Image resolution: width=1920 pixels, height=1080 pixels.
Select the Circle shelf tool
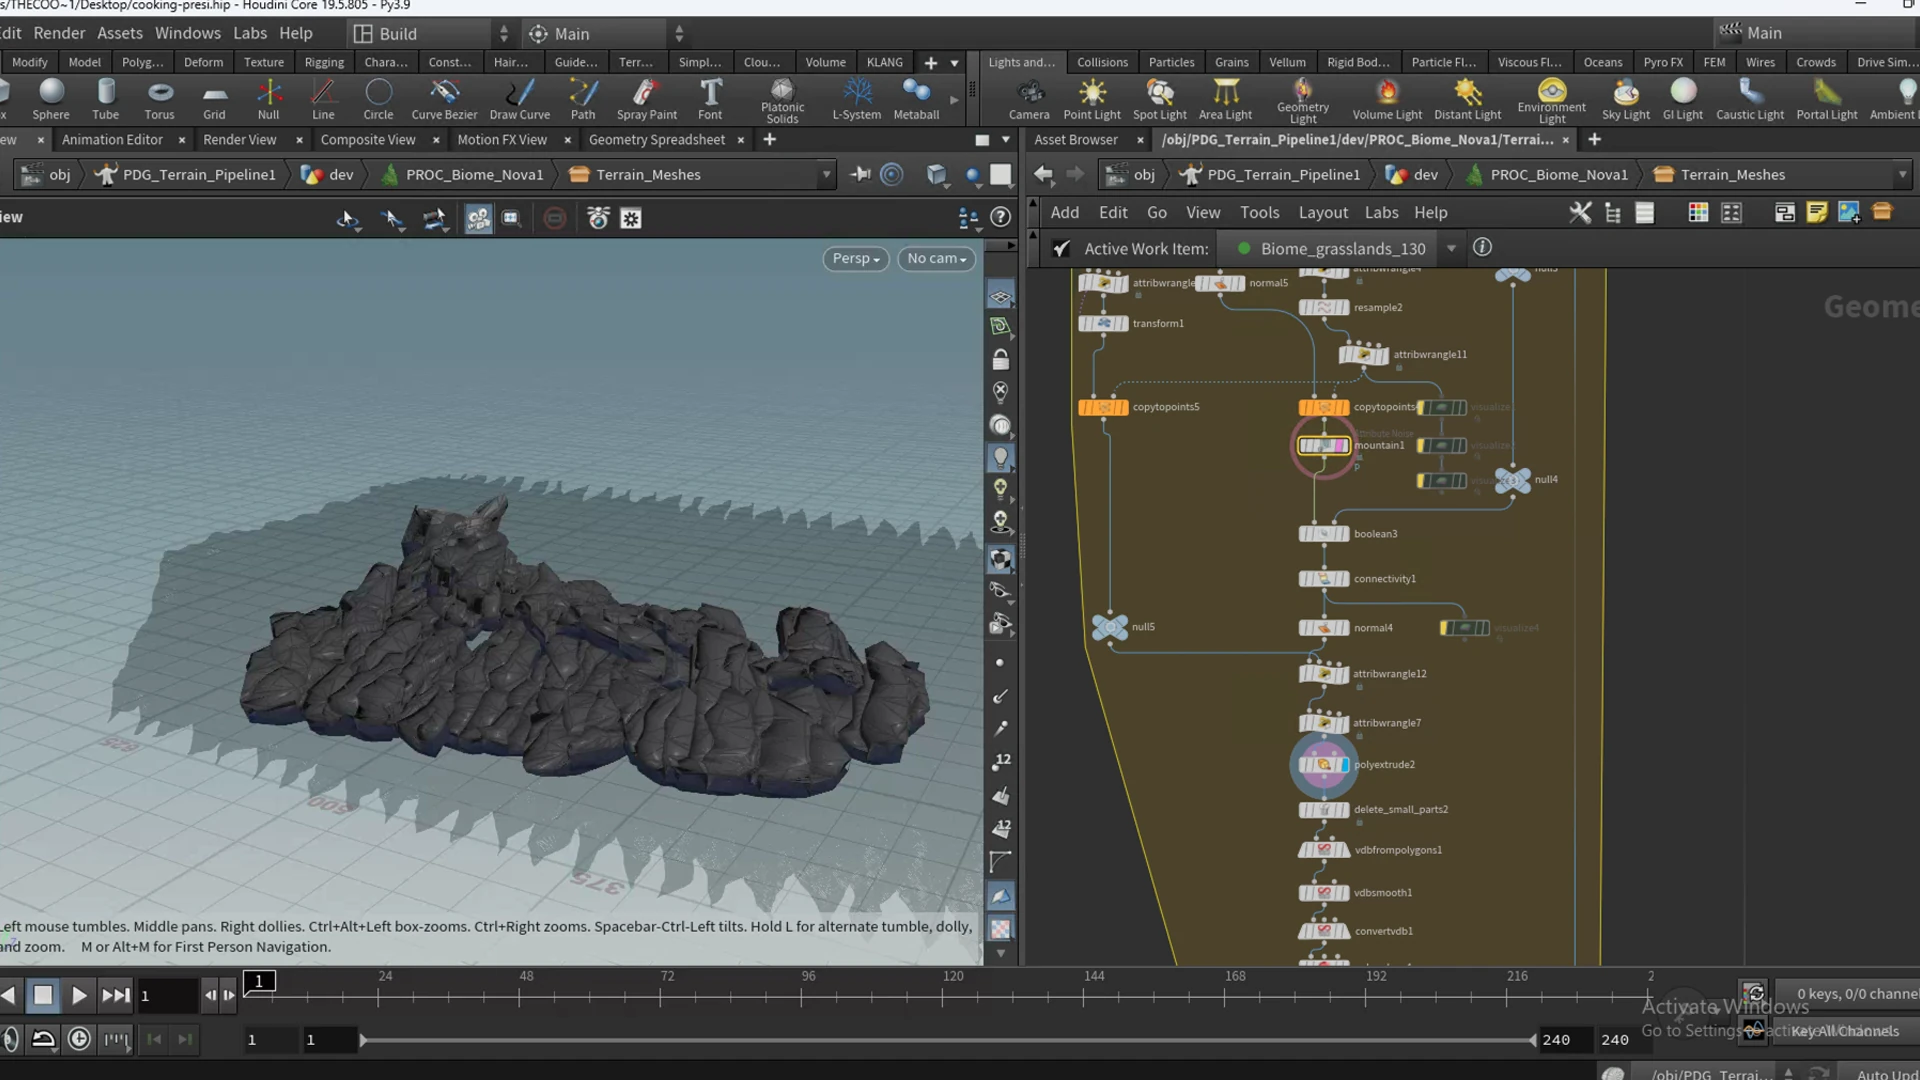(x=378, y=100)
